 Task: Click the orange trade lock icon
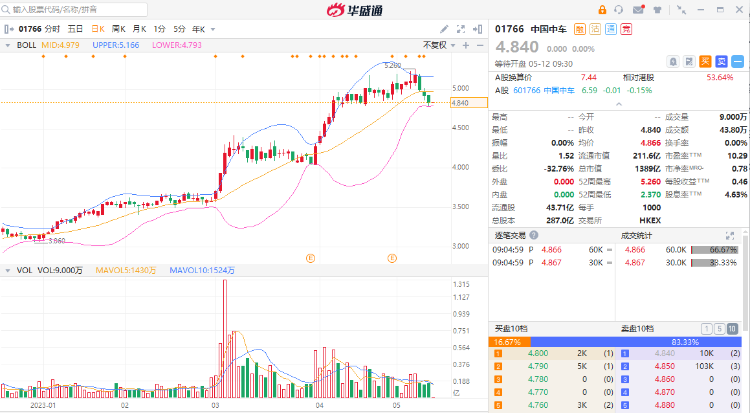(602, 10)
